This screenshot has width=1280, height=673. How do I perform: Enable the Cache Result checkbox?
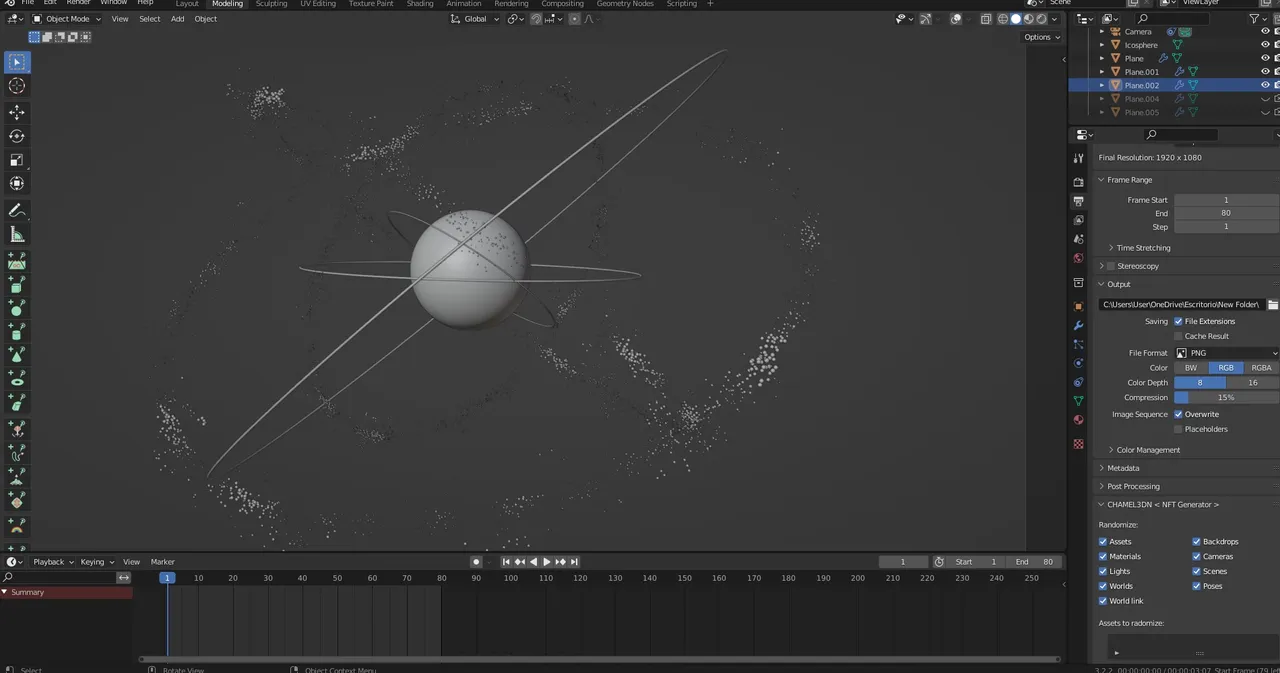pos(1178,336)
